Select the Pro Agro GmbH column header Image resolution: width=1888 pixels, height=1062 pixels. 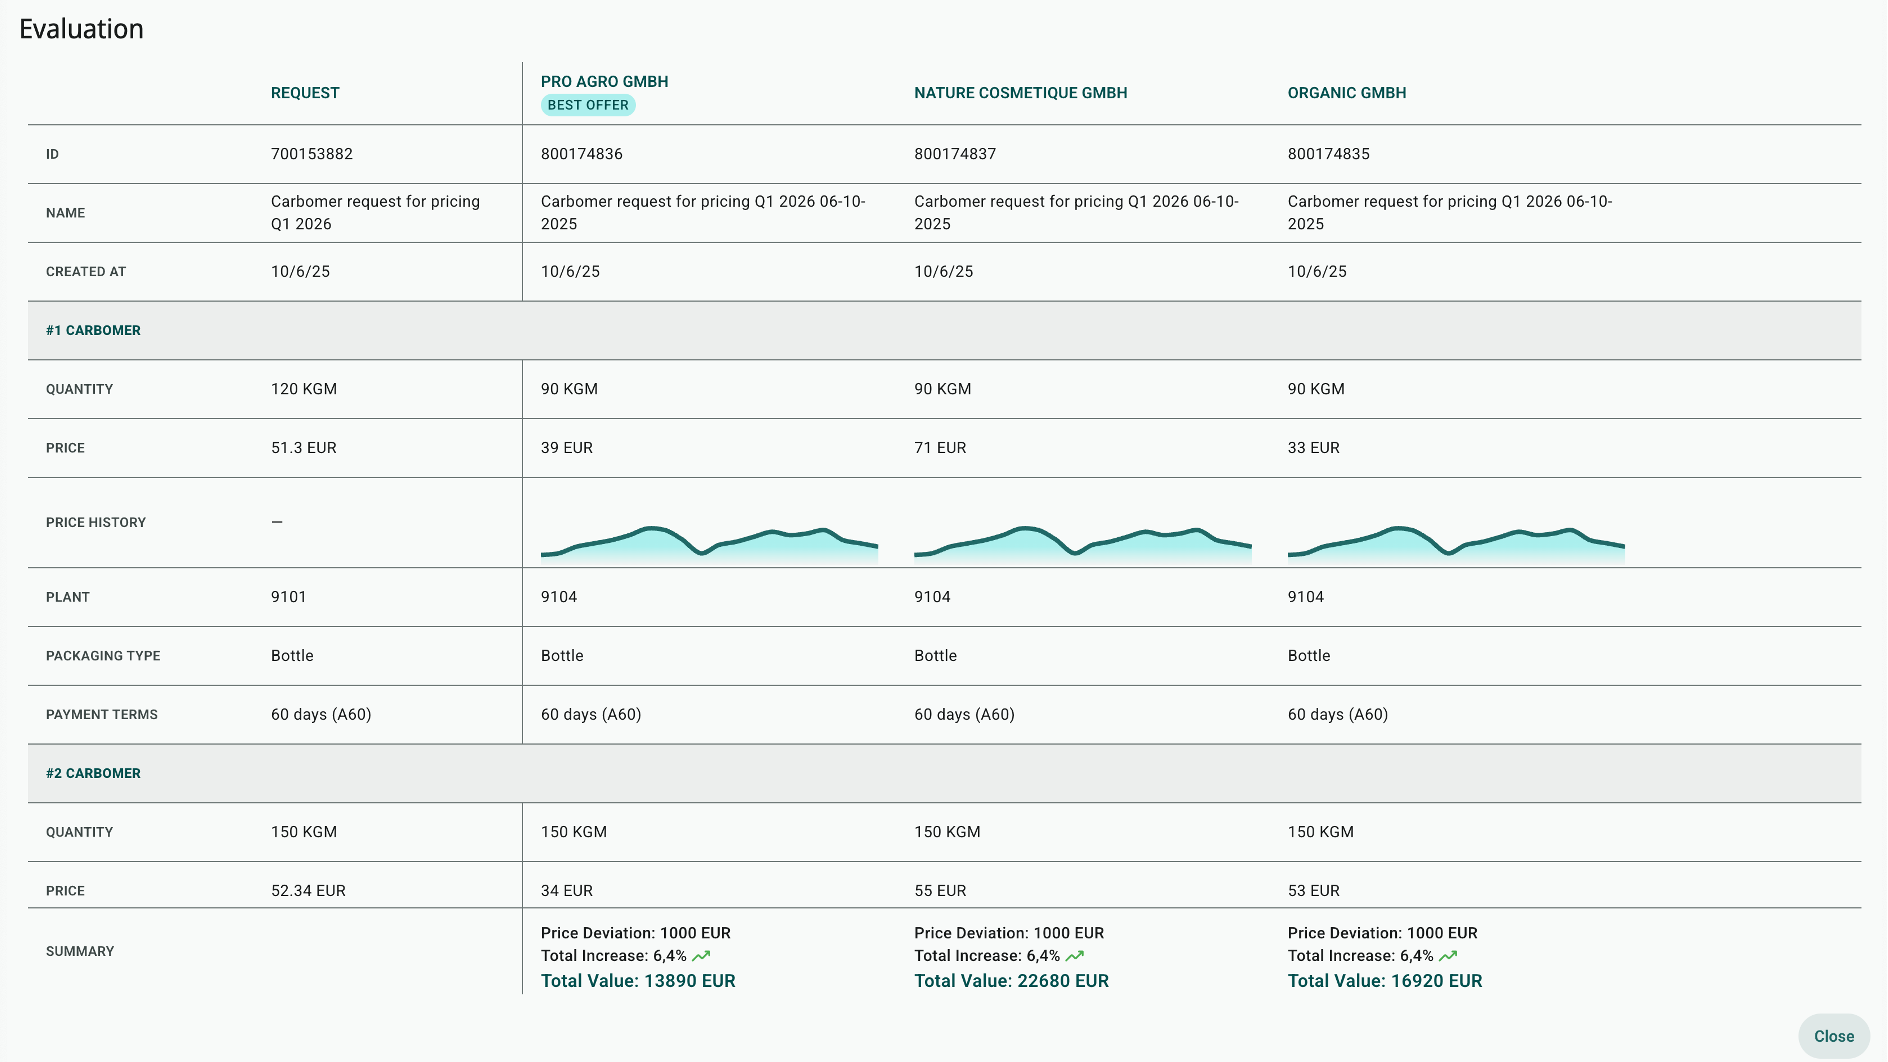click(604, 82)
